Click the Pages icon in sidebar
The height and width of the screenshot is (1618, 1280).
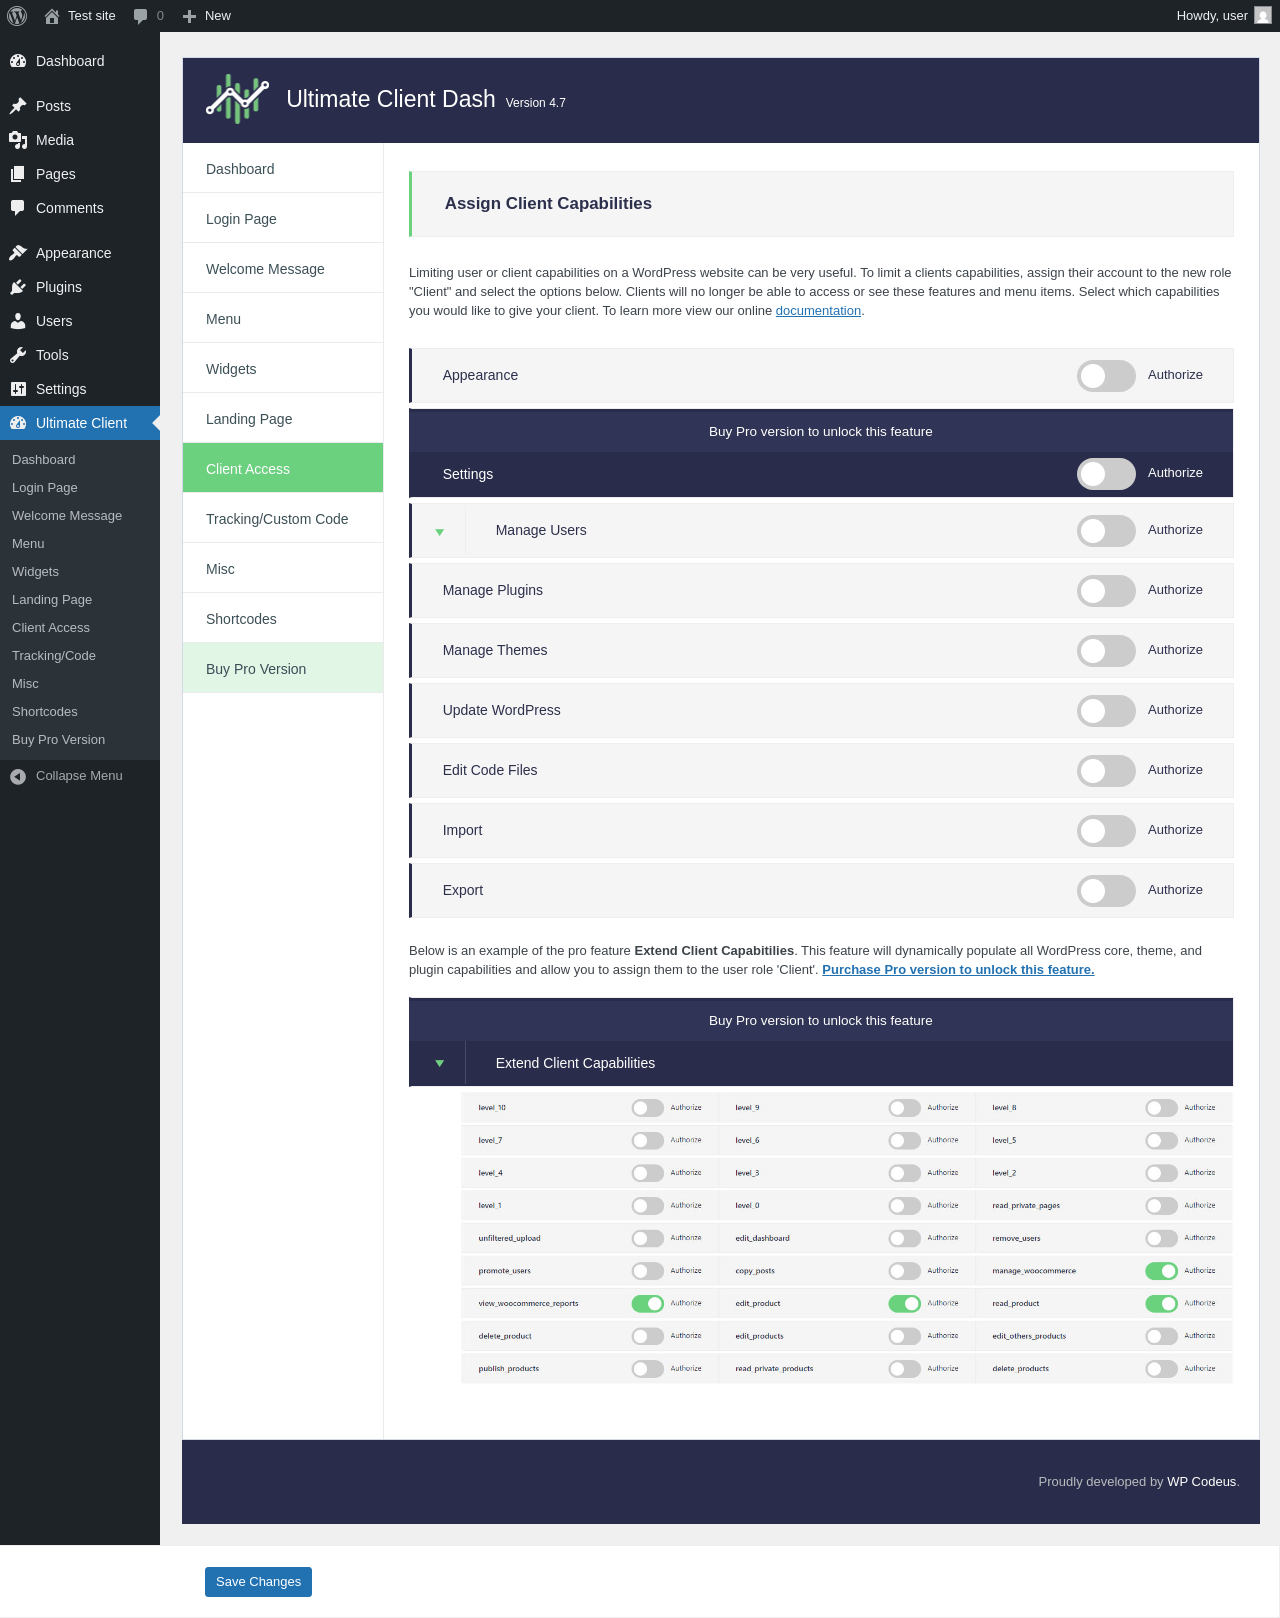18,174
